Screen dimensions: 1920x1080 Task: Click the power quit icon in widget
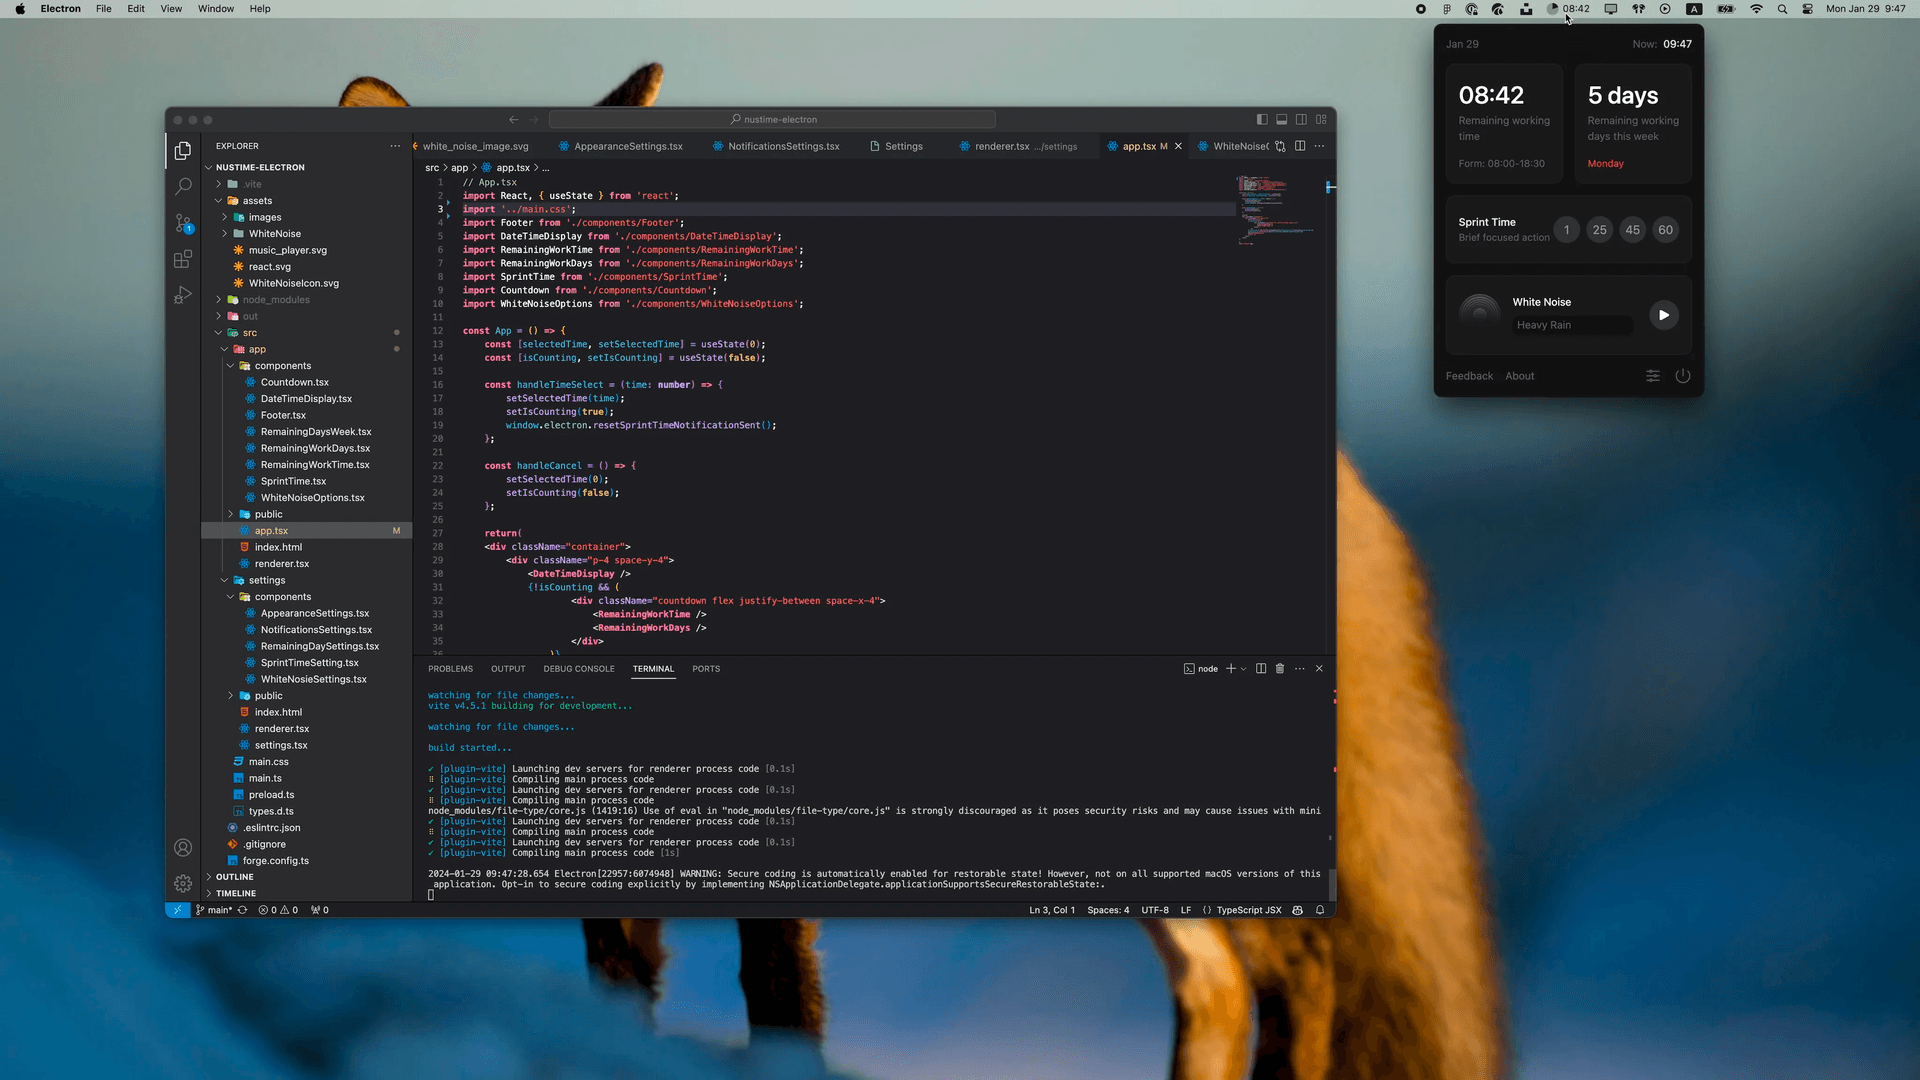click(x=1683, y=376)
